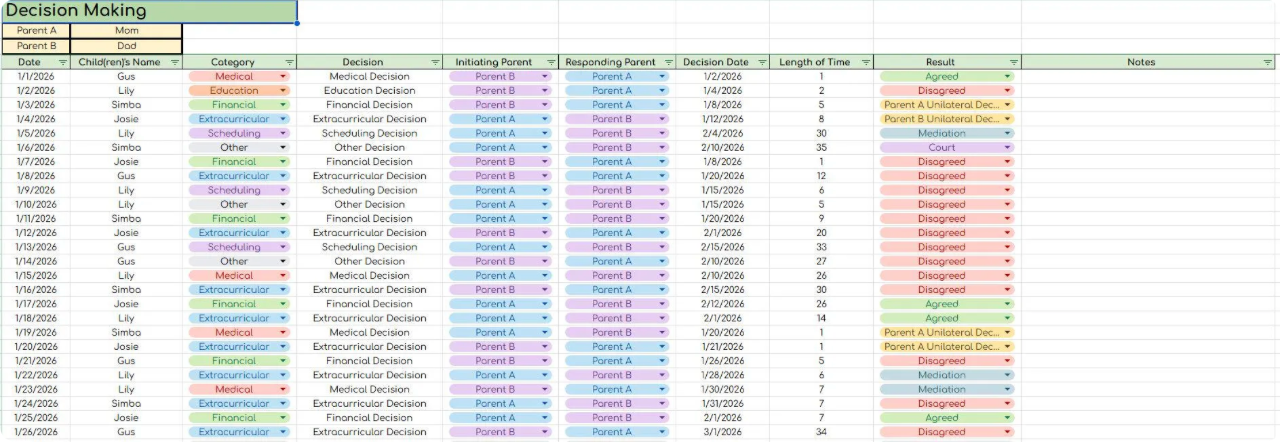Select 'Scheduling Decision' in the 1/13/2026 row
The image size is (1284, 446).
(370, 247)
